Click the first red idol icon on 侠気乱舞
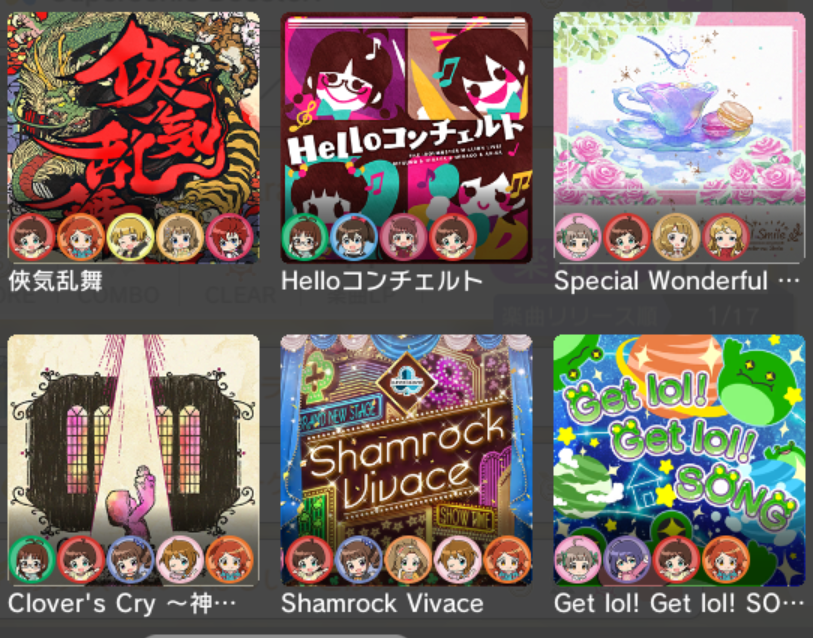The height and width of the screenshot is (638, 813). (x=31, y=237)
